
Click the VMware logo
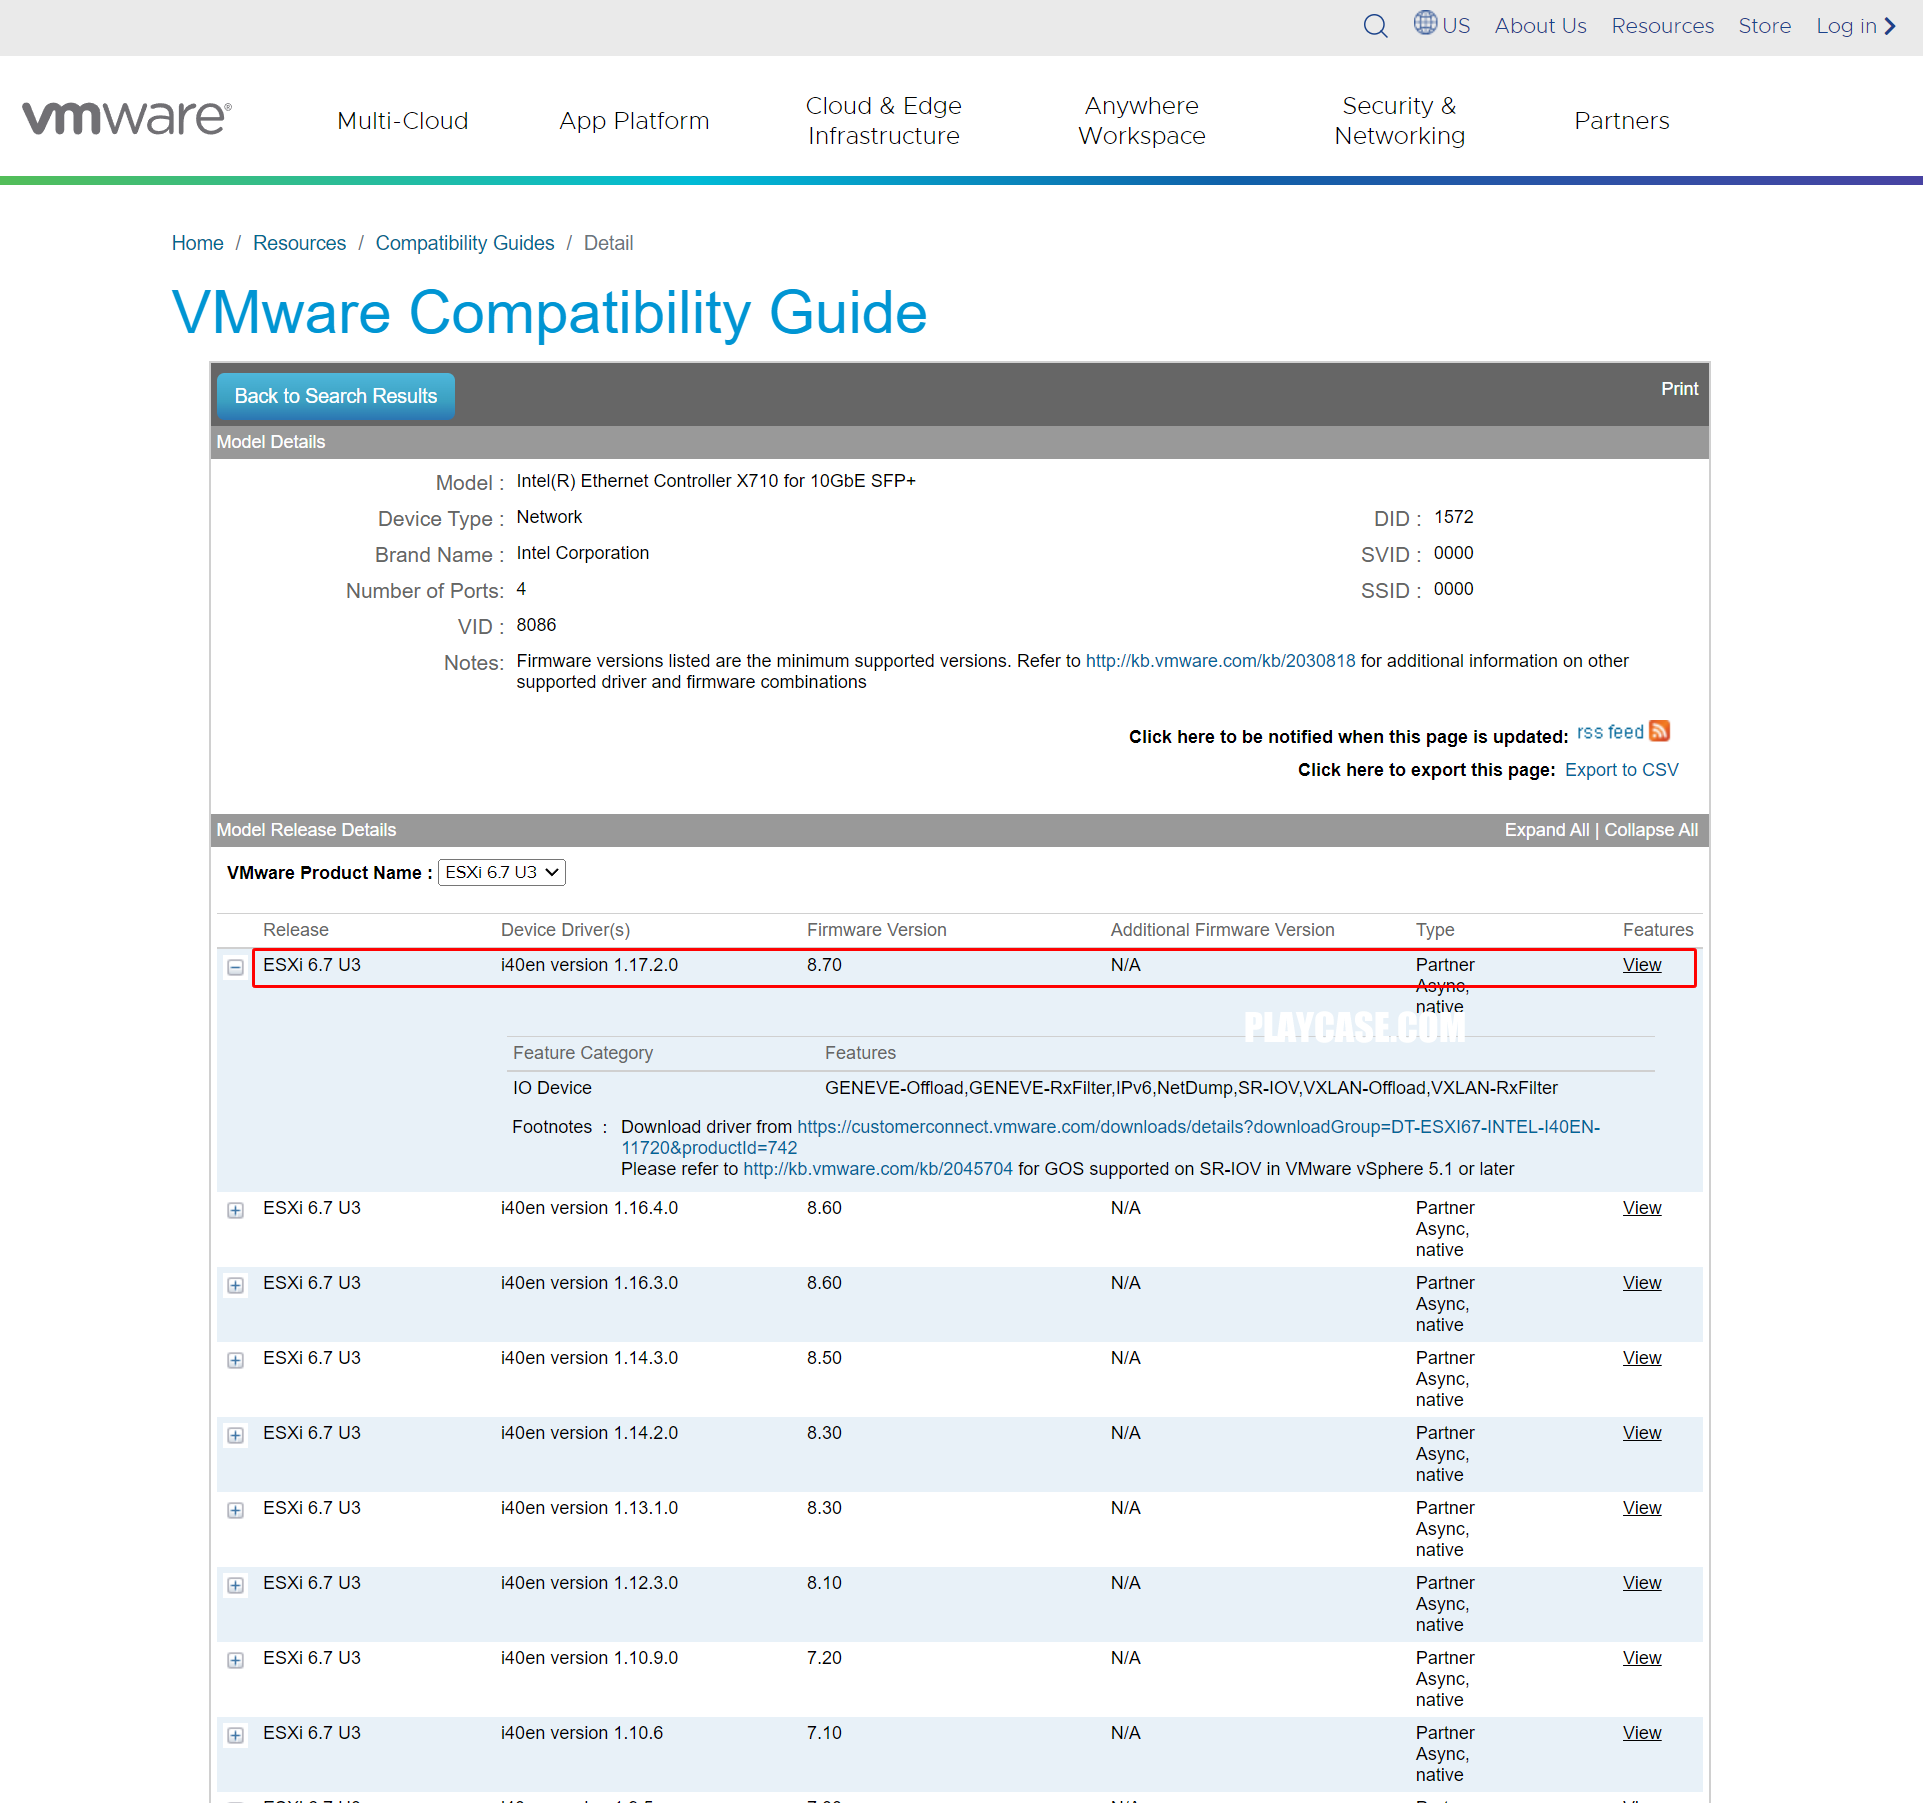click(127, 118)
